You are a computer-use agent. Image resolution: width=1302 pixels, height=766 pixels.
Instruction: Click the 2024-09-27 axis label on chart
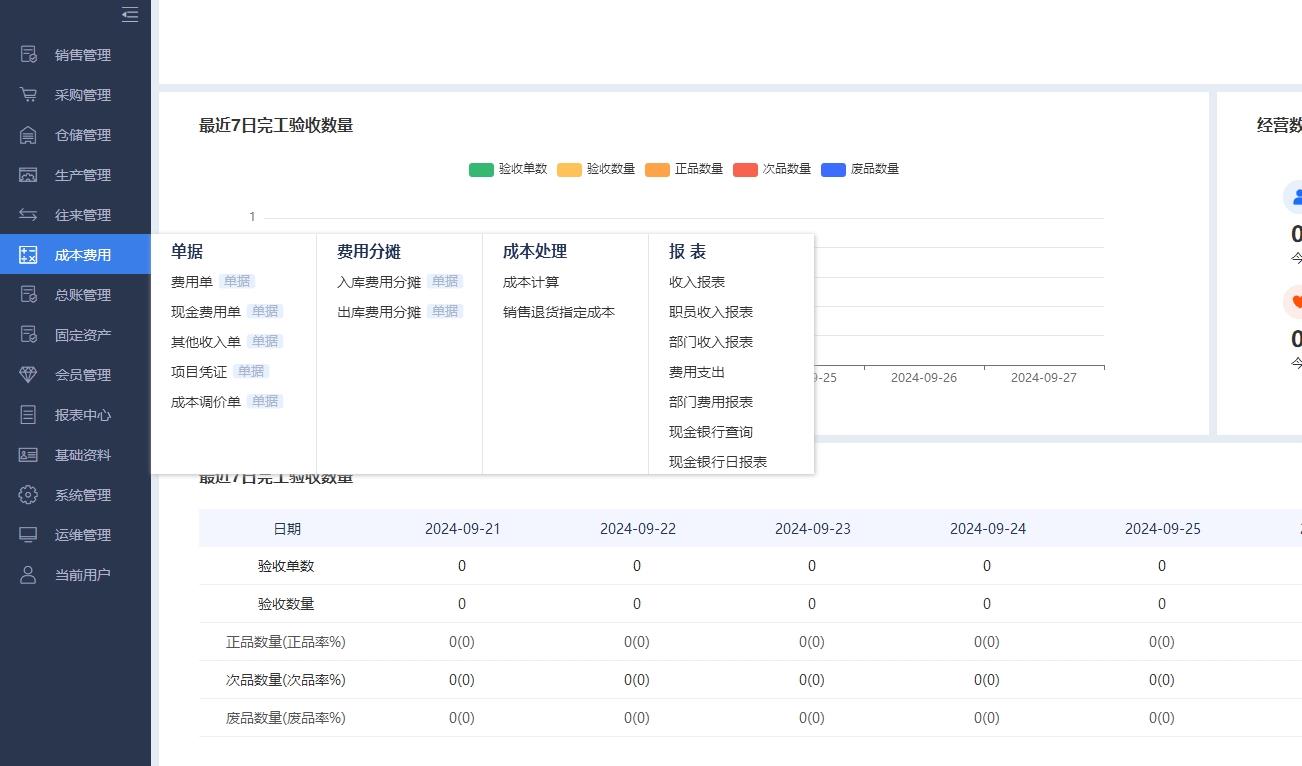1044,378
